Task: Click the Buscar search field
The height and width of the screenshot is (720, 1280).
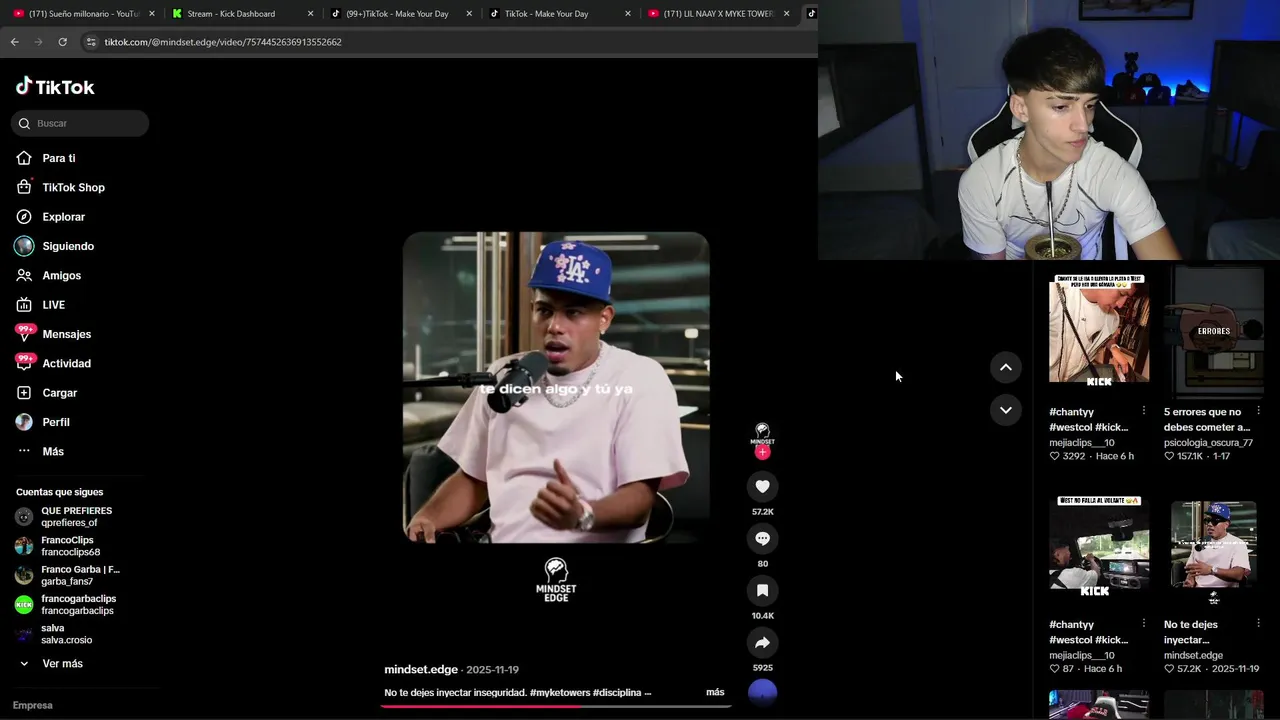Action: tap(80, 123)
